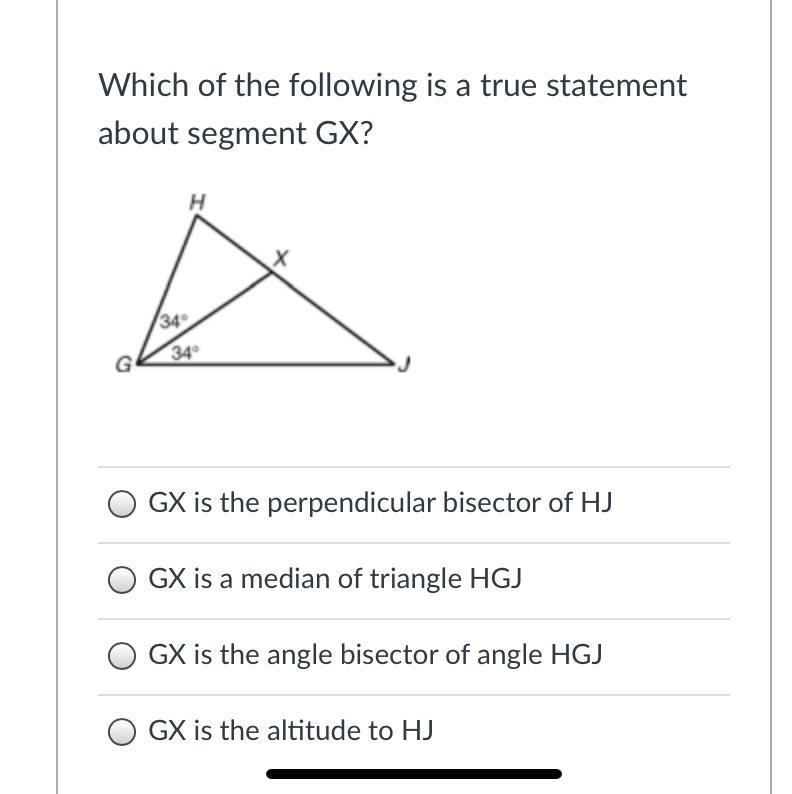Image resolution: width=792 pixels, height=794 pixels.
Task: Tap the triangle HGJ diagram image
Action: click(263, 284)
